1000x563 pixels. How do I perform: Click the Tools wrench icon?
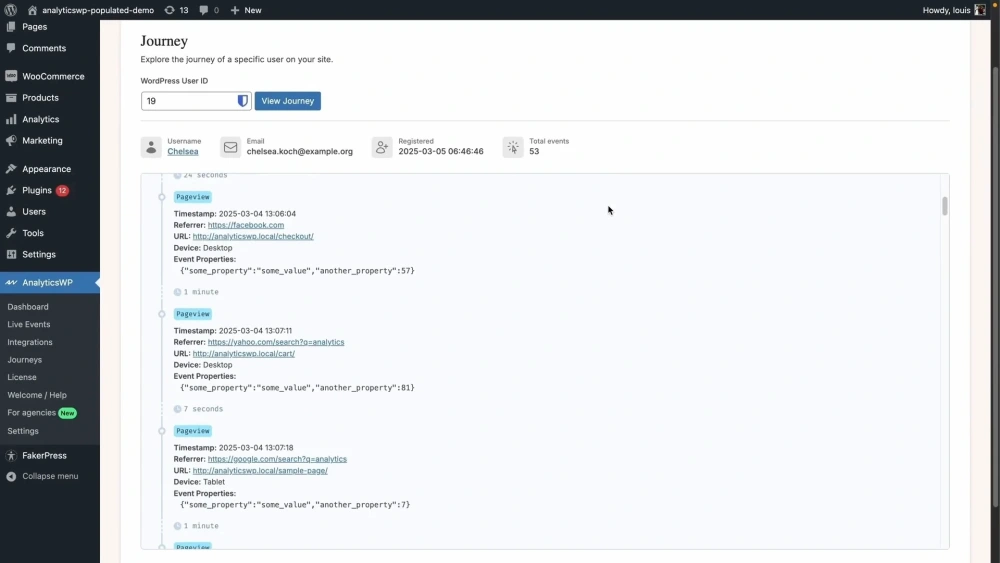[11, 233]
